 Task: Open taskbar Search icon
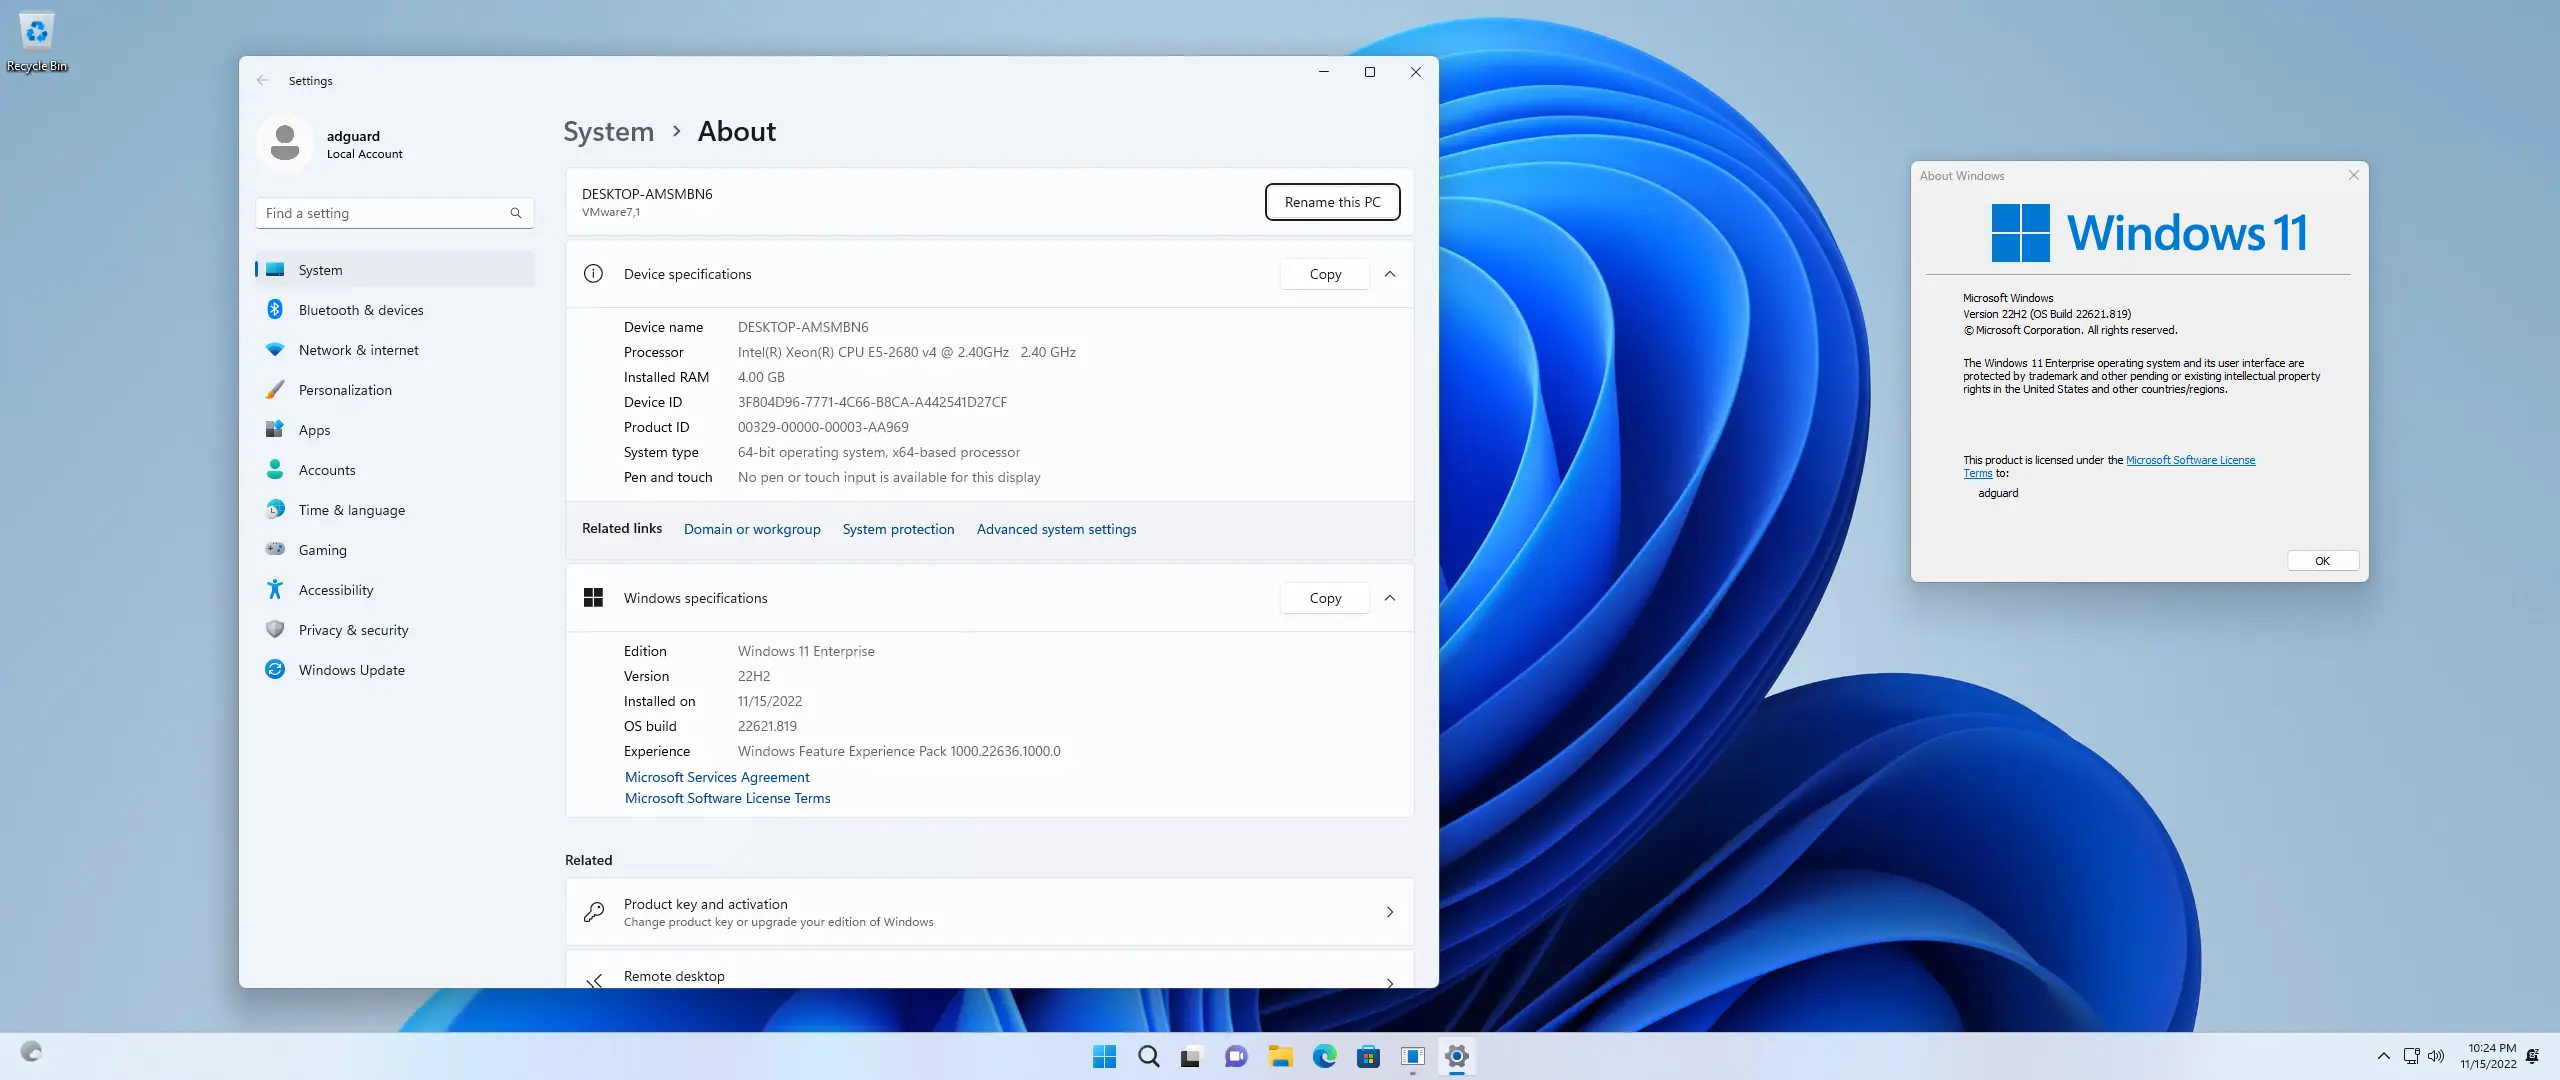pos(1148,1056)
